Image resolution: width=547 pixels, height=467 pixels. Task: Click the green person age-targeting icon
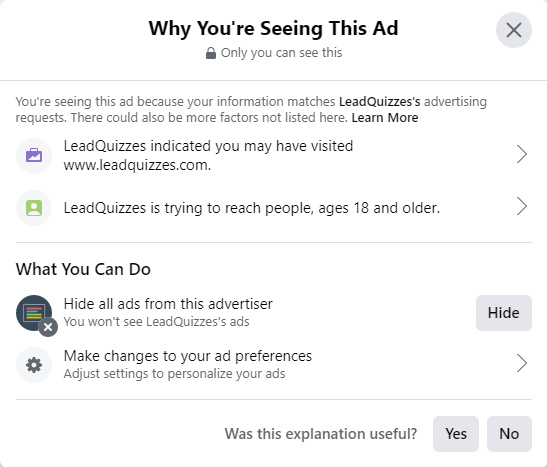click(x=34, y=208)
